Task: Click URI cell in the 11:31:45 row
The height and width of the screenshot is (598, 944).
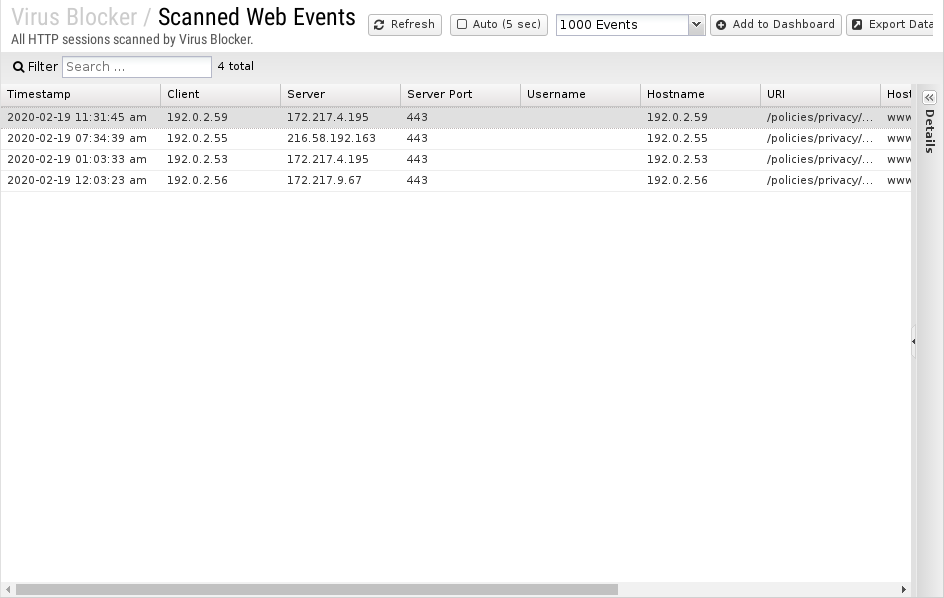Action: click(819, 117)
